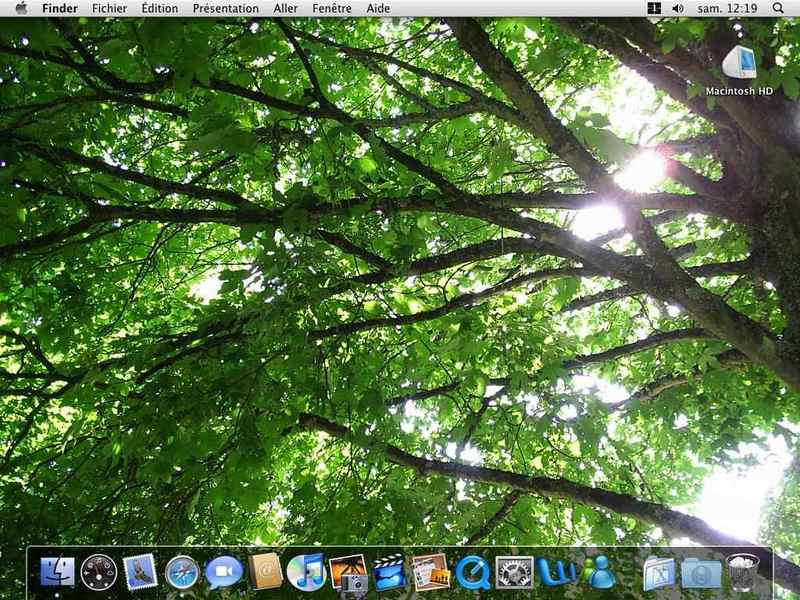Open iChat from the Dock

coord(223,571)
